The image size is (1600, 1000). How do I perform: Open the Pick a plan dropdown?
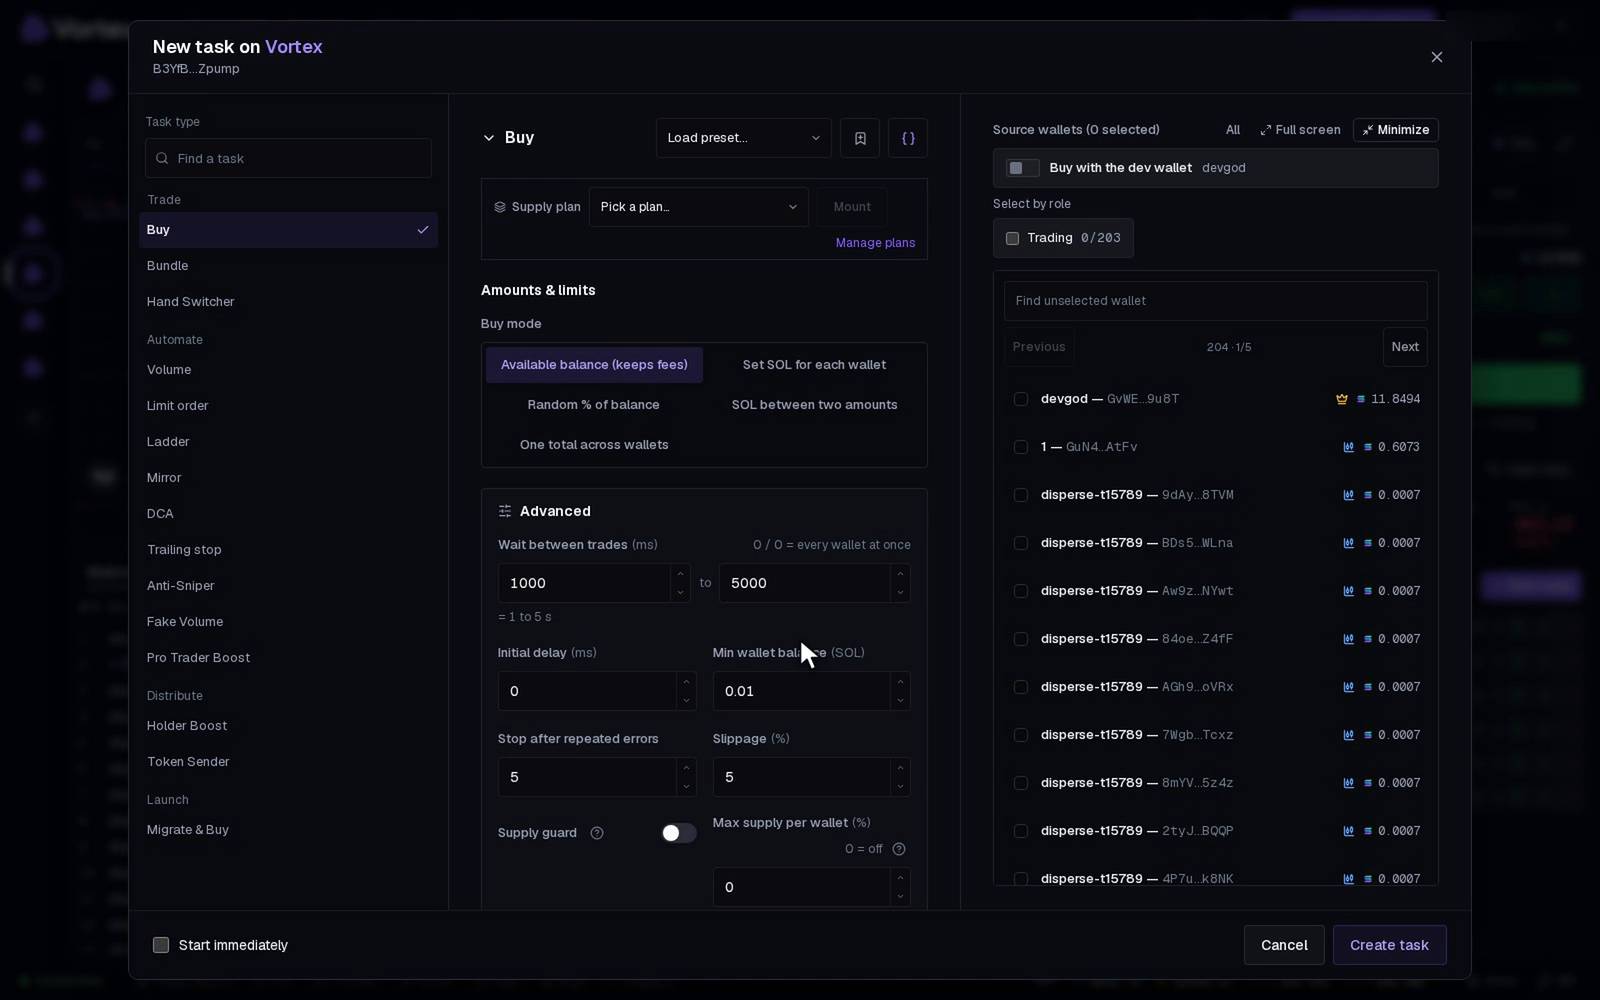[698, 207]
